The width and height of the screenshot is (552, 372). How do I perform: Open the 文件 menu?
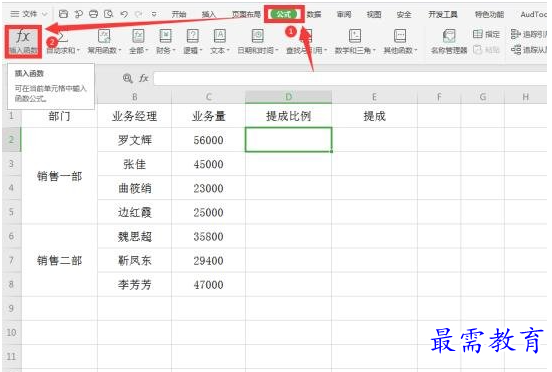point(29,14)
